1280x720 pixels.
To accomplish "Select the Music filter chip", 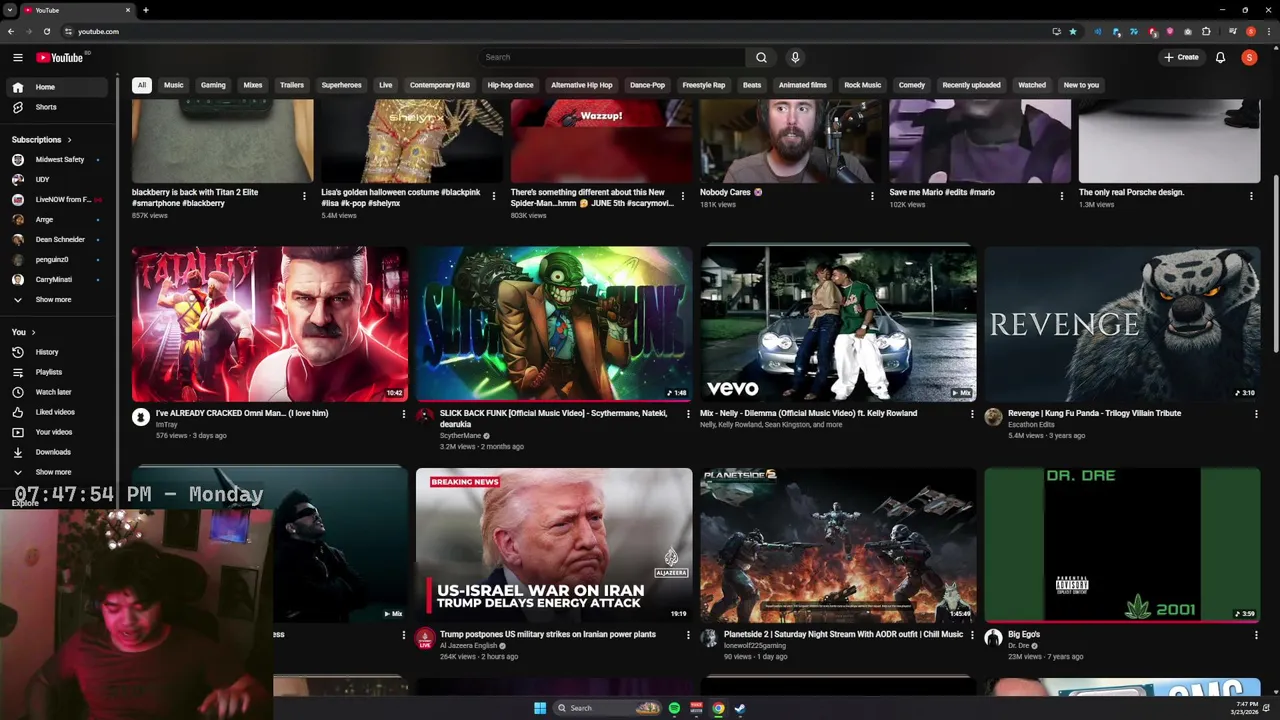I will 174,85.
